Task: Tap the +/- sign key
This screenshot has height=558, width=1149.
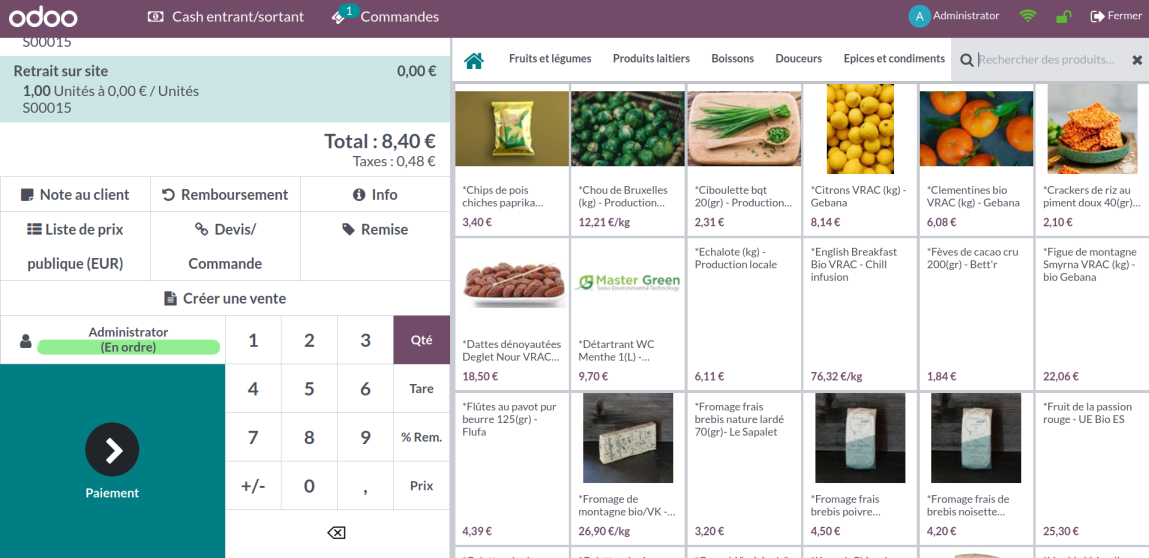Action: click(x=254, y=486)
